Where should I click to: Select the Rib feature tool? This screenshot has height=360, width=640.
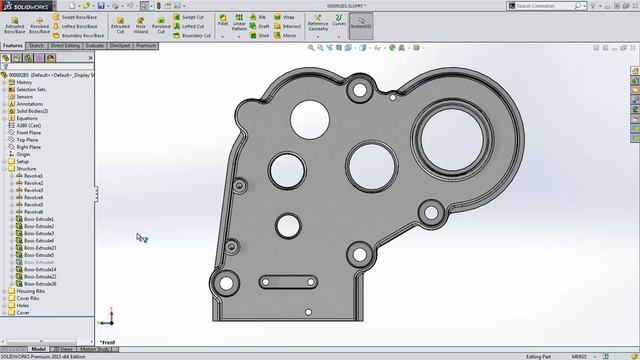(x=258, y=17)
